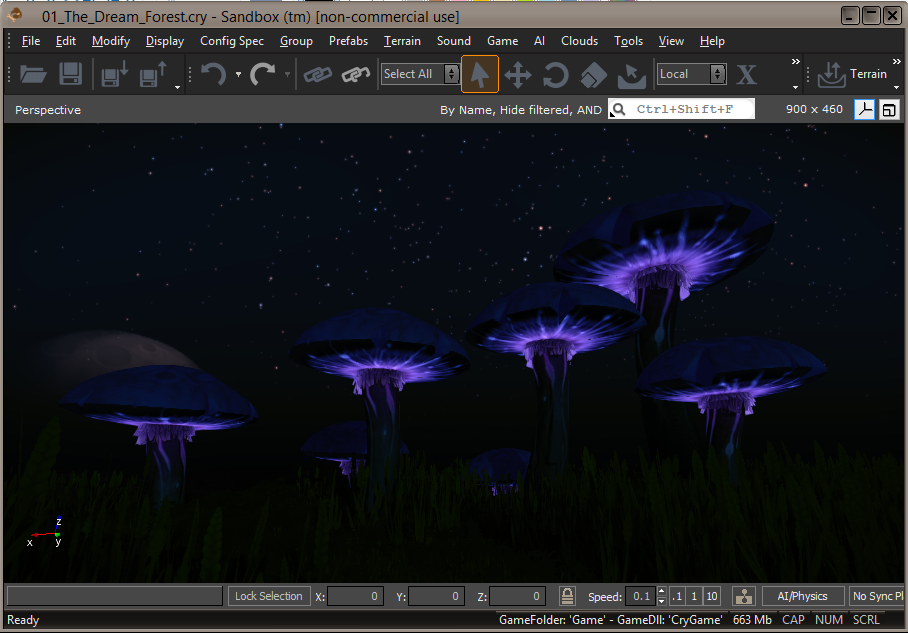Click the Lock Selection button

(269, 596)
